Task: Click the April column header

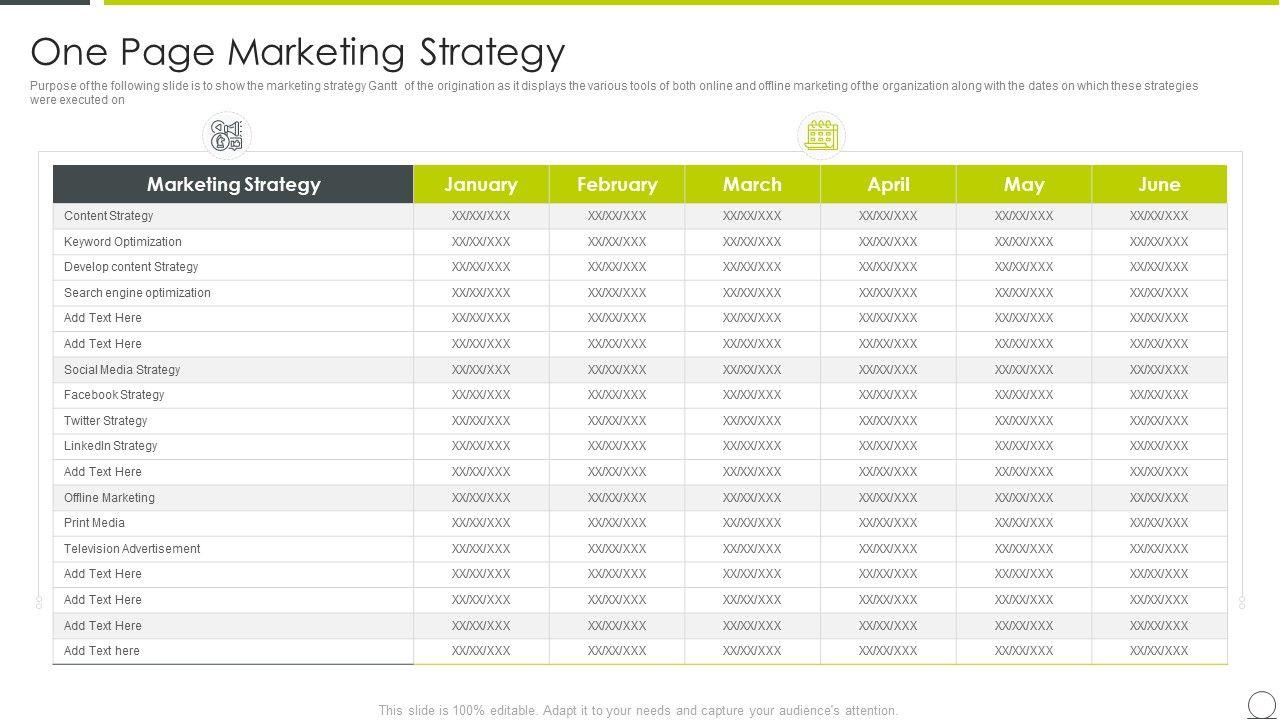Action: [888, 184]
